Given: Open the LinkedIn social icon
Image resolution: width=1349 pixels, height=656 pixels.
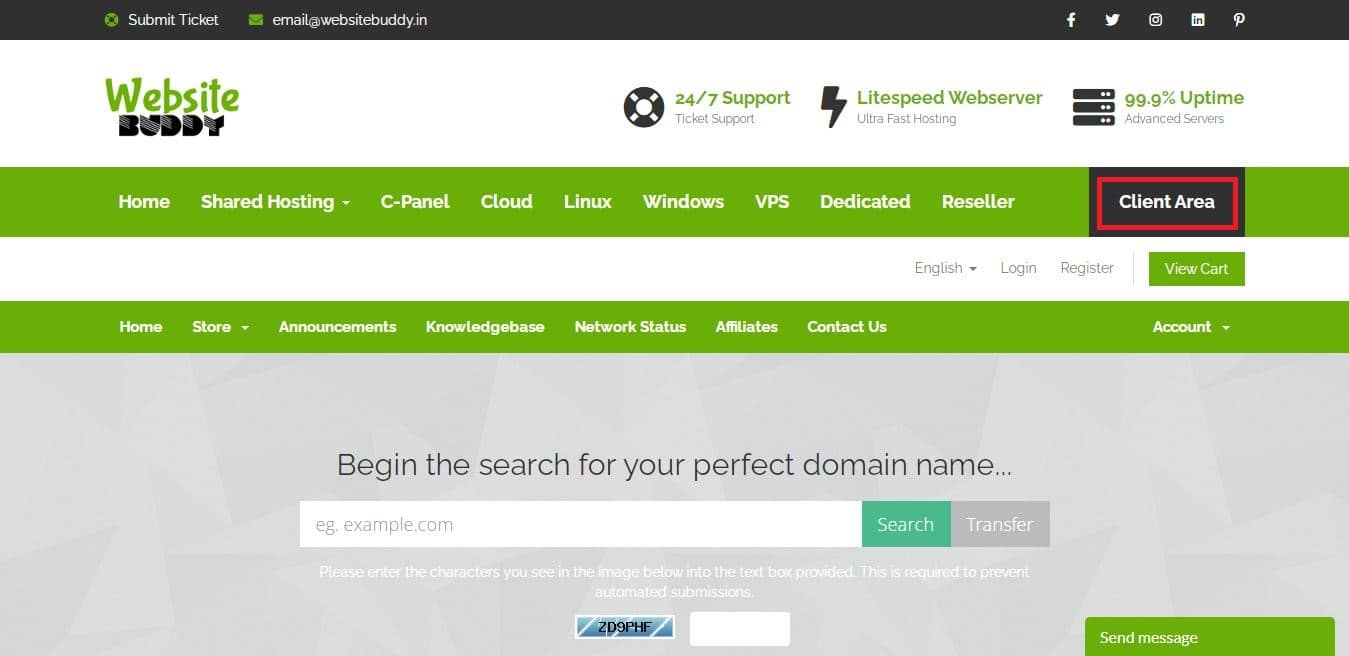Looking at the screenshot, I should [x=1197, y=20].
